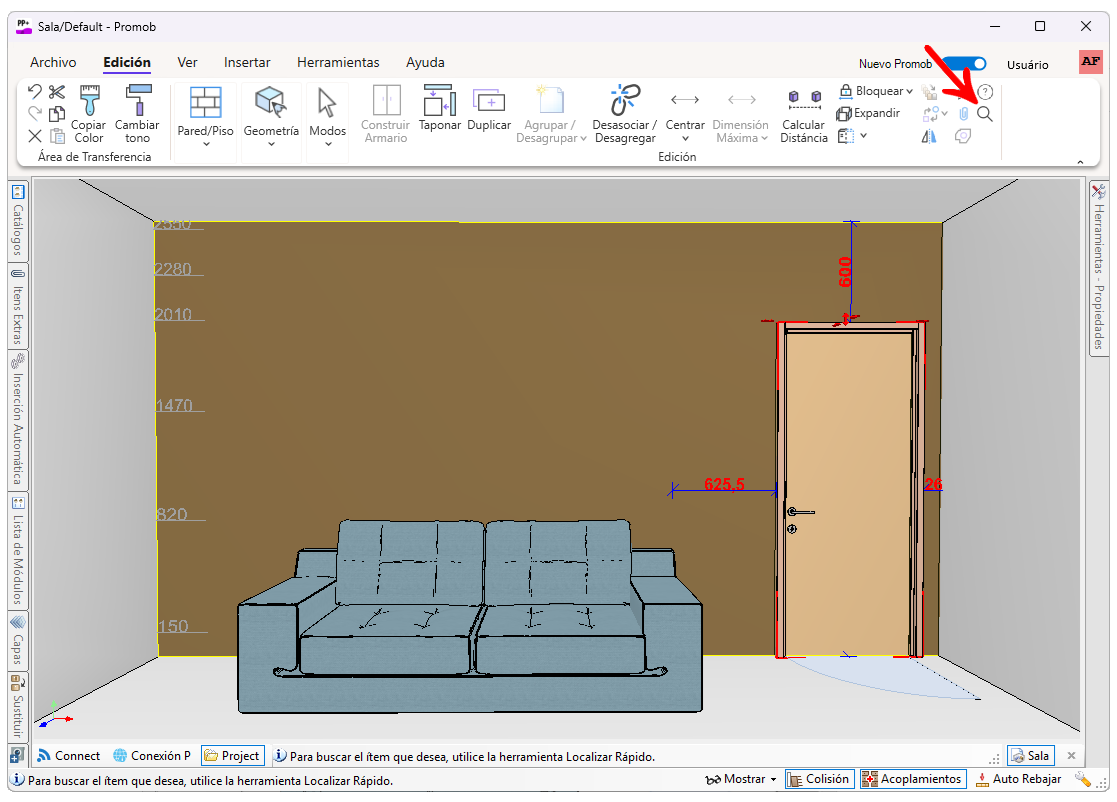Open the Catálogos side panel
The width and height of the screenshot is (1117, 802).
point(17,221)
